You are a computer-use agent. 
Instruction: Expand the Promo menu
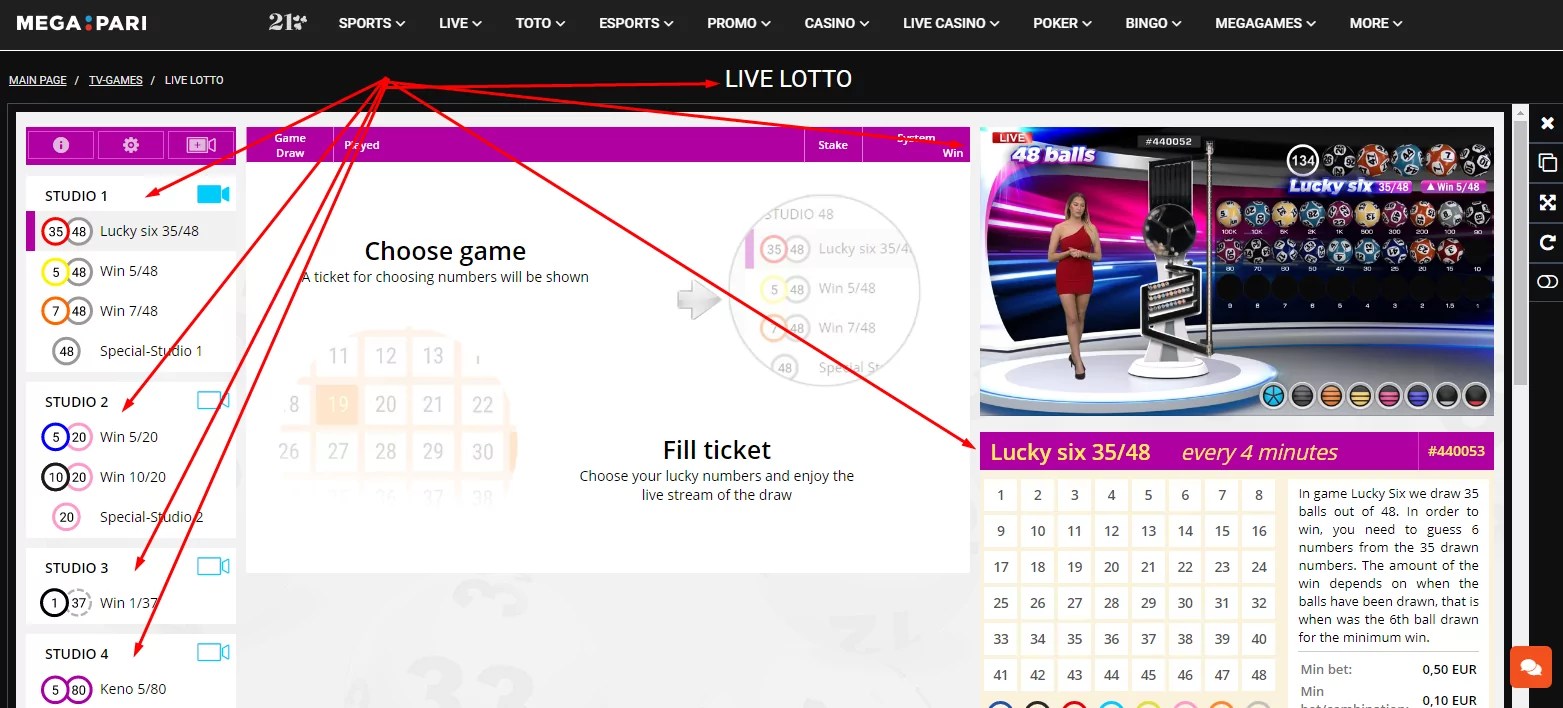(x=739, y=23)
